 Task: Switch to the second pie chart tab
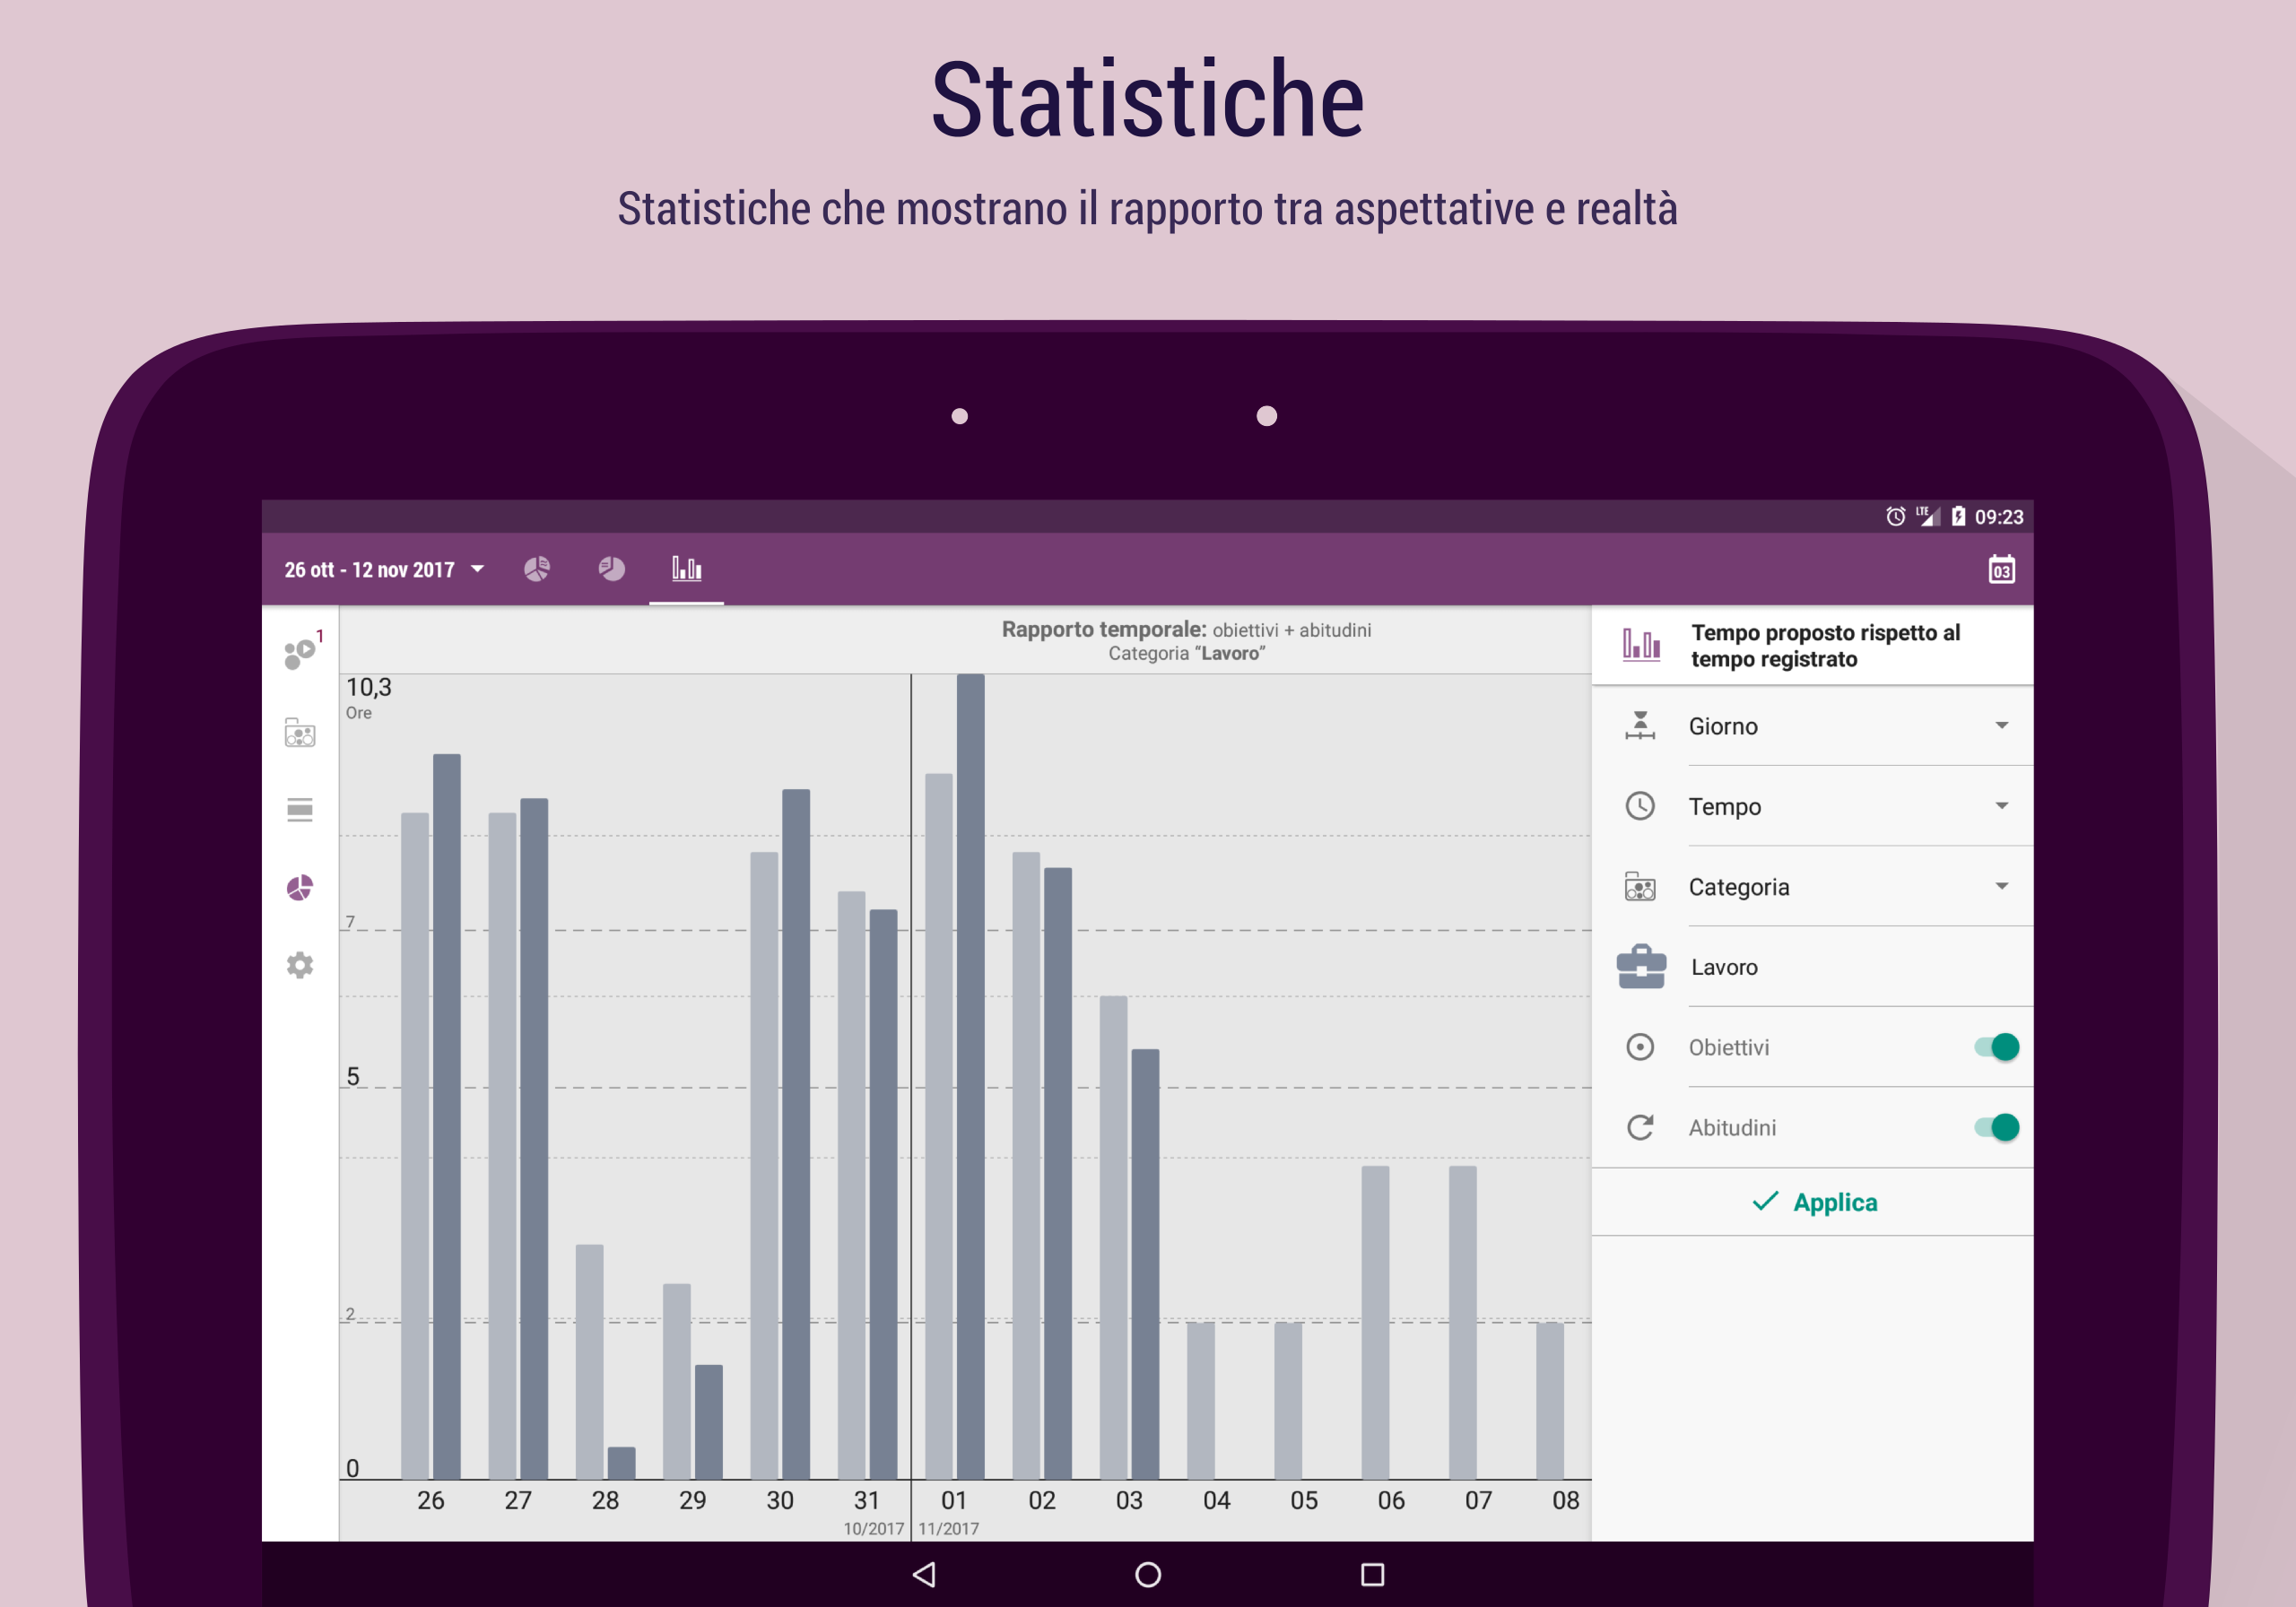click(612, 569)
